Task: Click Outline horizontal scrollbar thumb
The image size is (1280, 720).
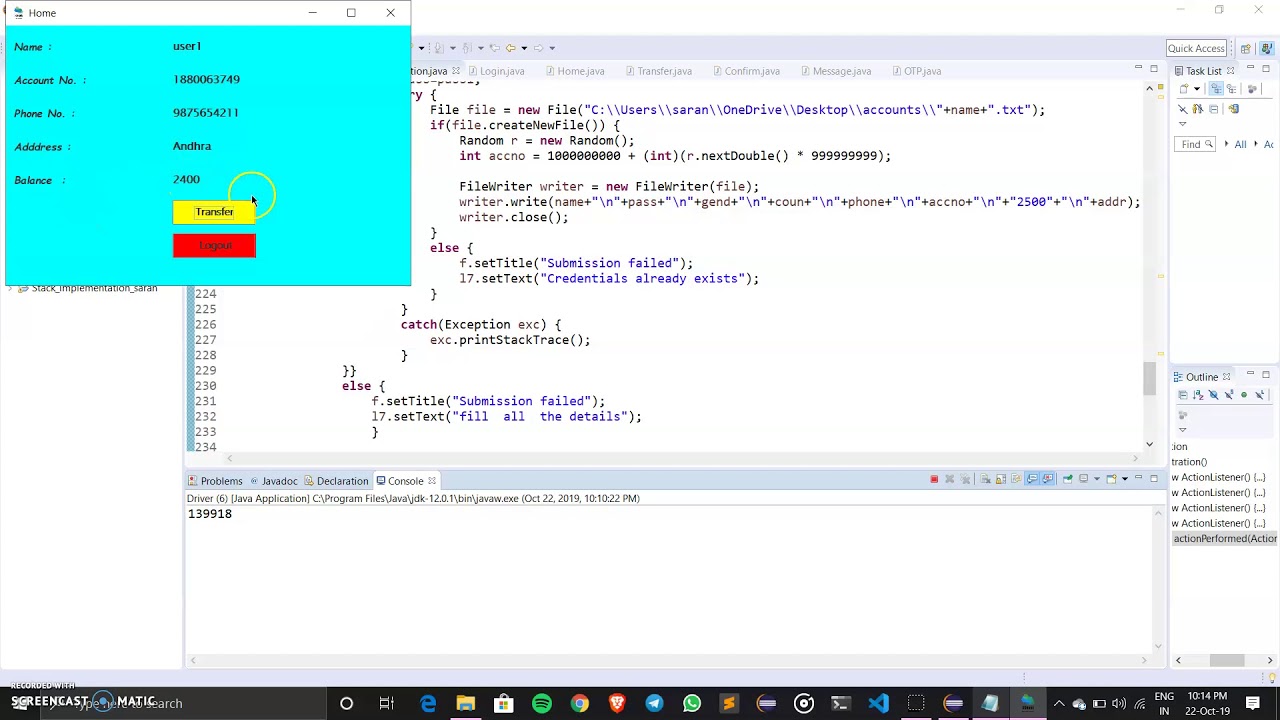Action: [x=1226, y=660]
